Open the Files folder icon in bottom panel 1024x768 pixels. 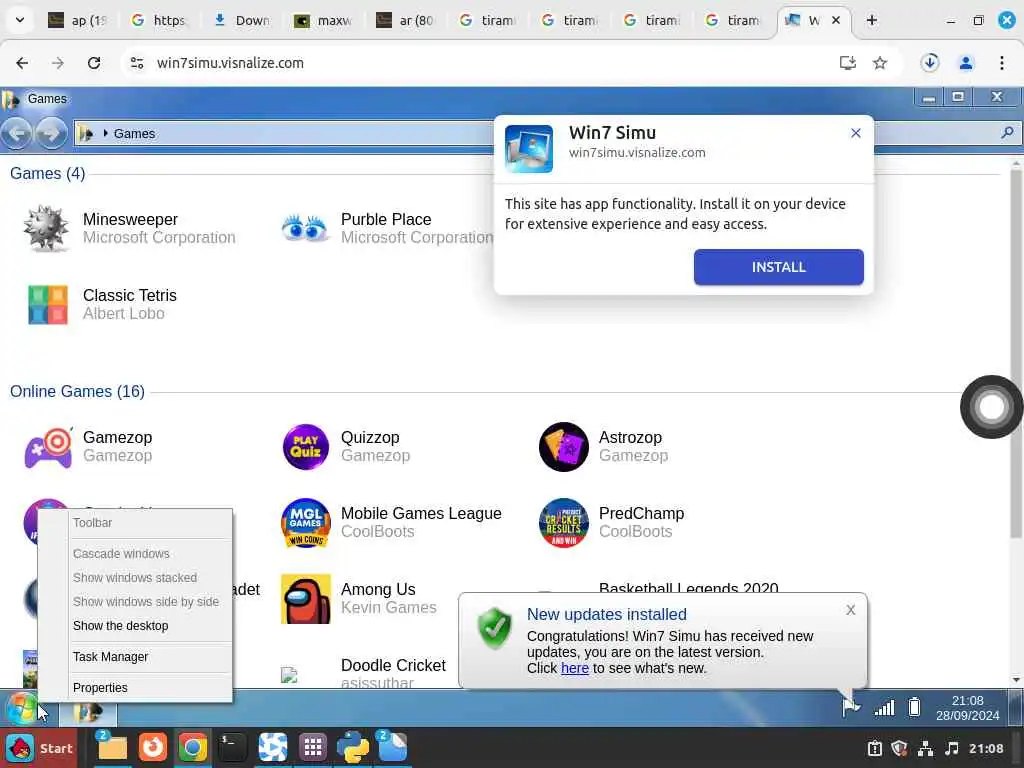point(112,748)
